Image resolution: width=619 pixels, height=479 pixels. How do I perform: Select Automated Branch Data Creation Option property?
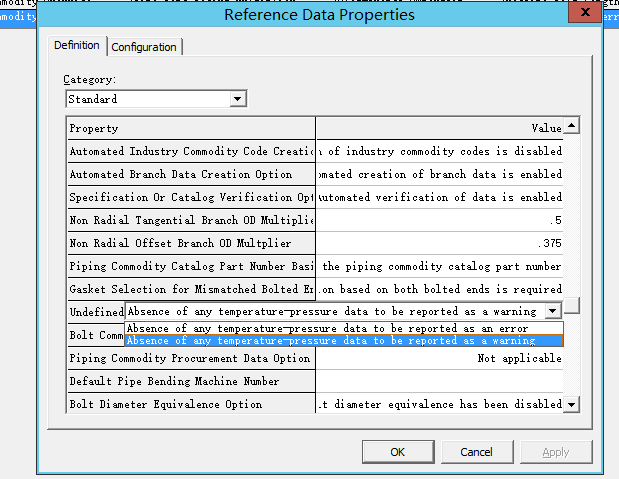point(191,174)
